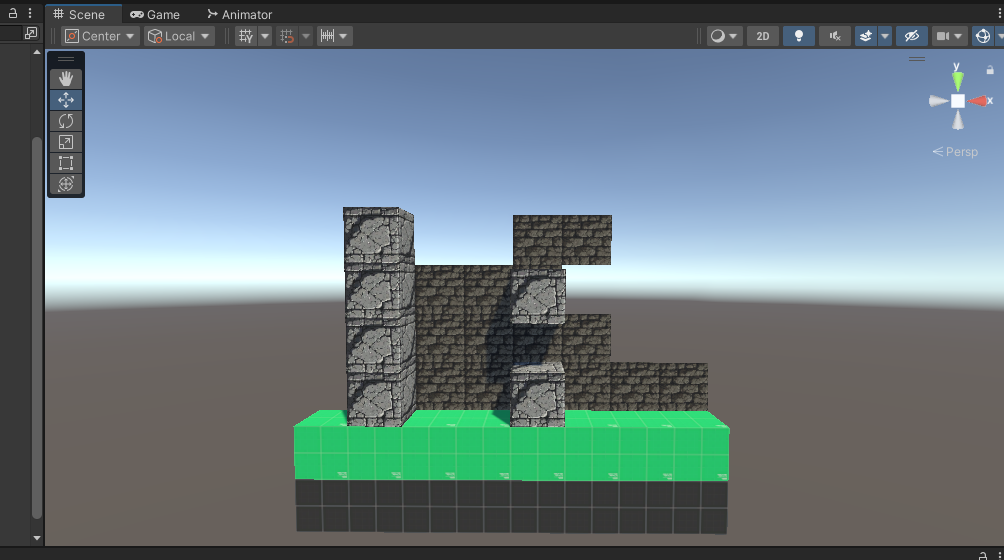
Task: Click the gray left cone of orientation gizmo
Action: click(x=938, y=101)
